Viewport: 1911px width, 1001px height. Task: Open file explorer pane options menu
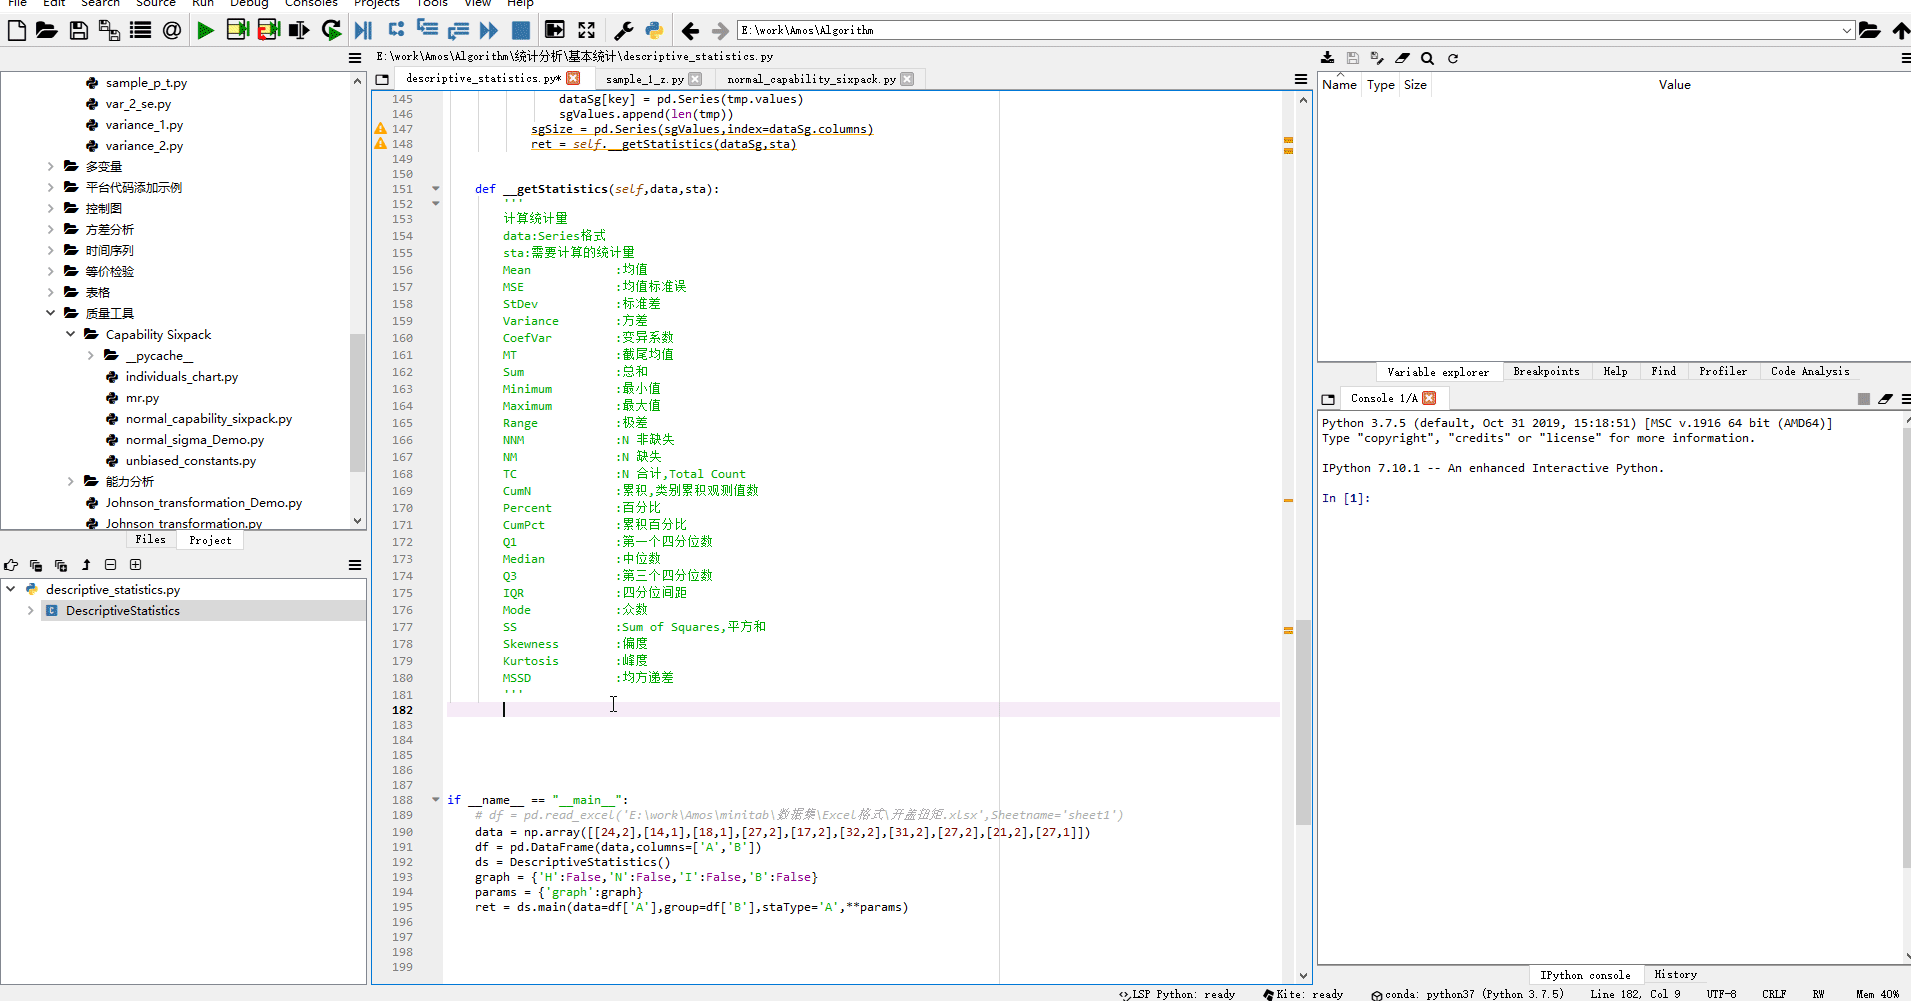click(x=355, y=58)
